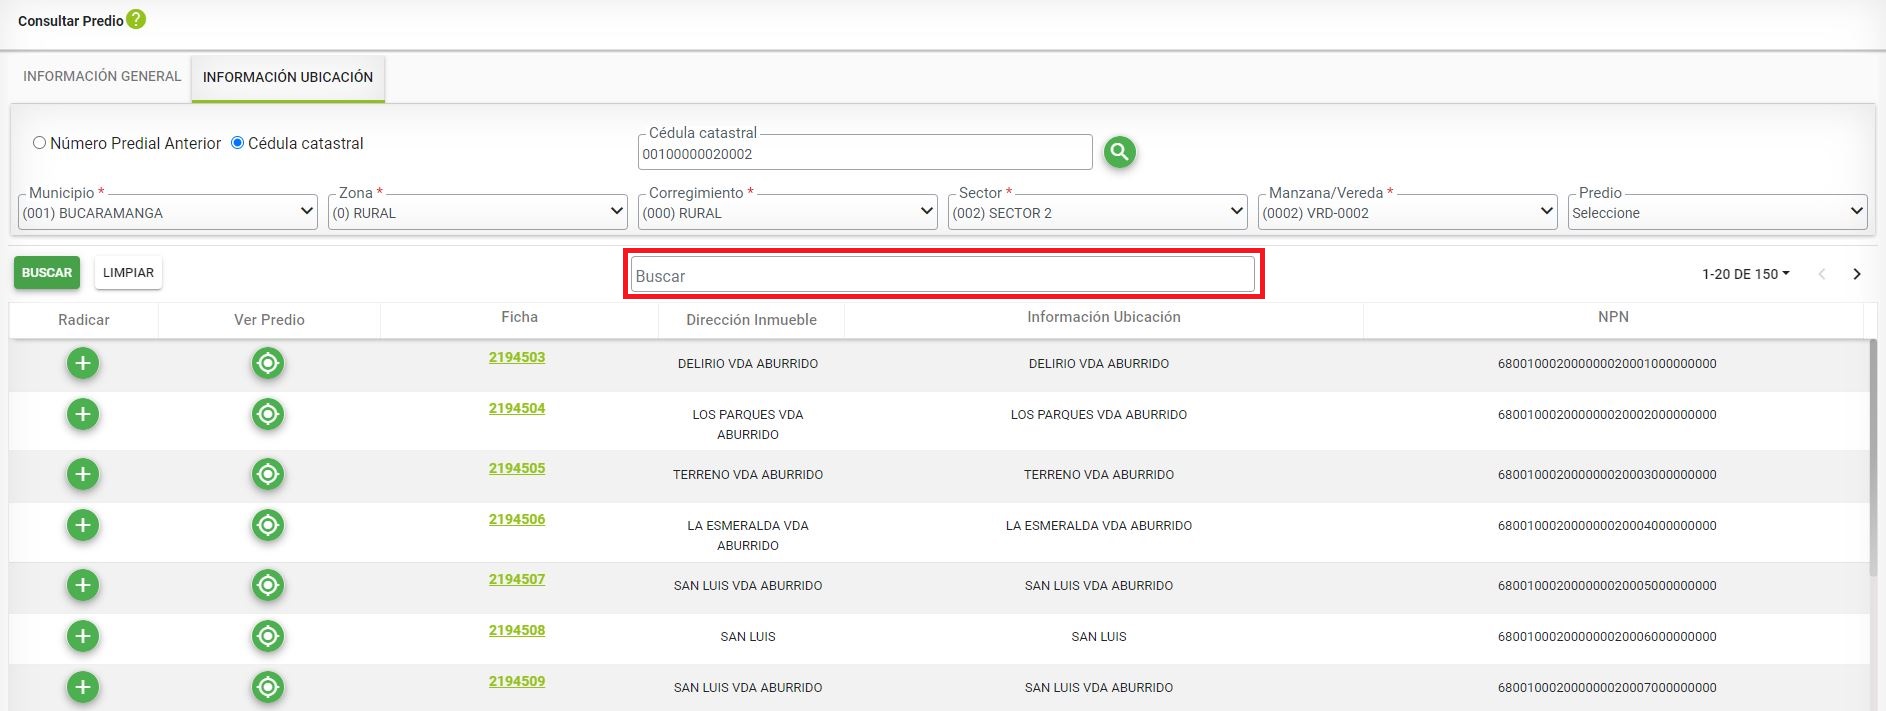Radicar the predio with ficha 2194503
The width and height of the screenshot is (1886, 711).
pos(83,363)
